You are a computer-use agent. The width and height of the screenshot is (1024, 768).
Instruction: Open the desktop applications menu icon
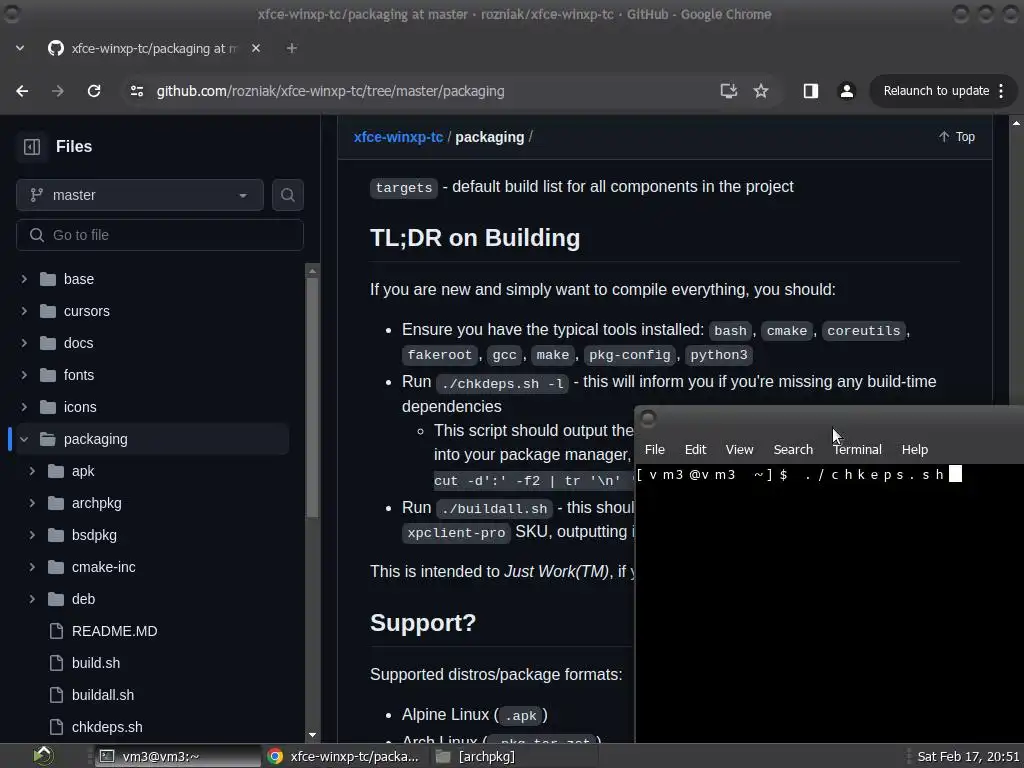pyautogui.click(x=43, y=756)
